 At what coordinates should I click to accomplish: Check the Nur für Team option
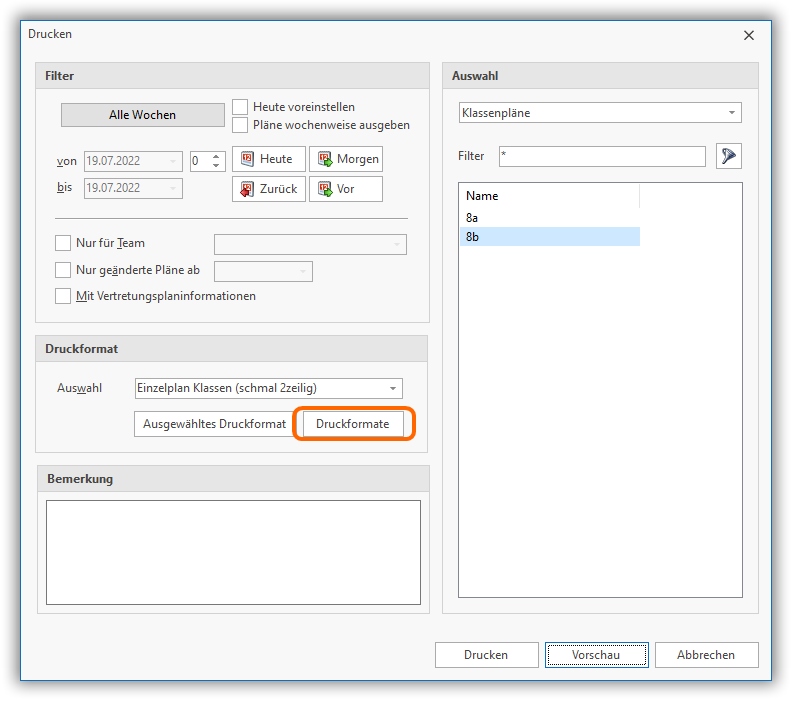64,243
